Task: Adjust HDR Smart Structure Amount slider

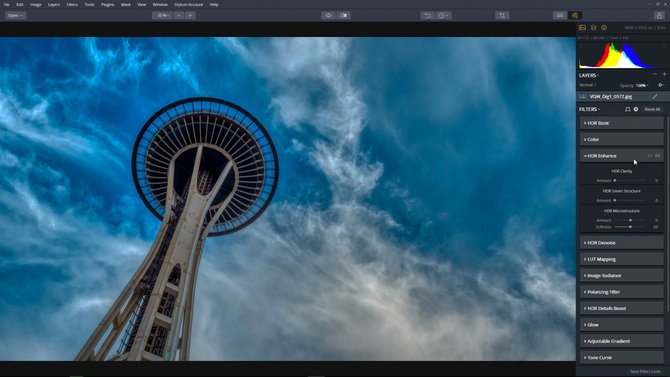Action: tap(631, 200)
